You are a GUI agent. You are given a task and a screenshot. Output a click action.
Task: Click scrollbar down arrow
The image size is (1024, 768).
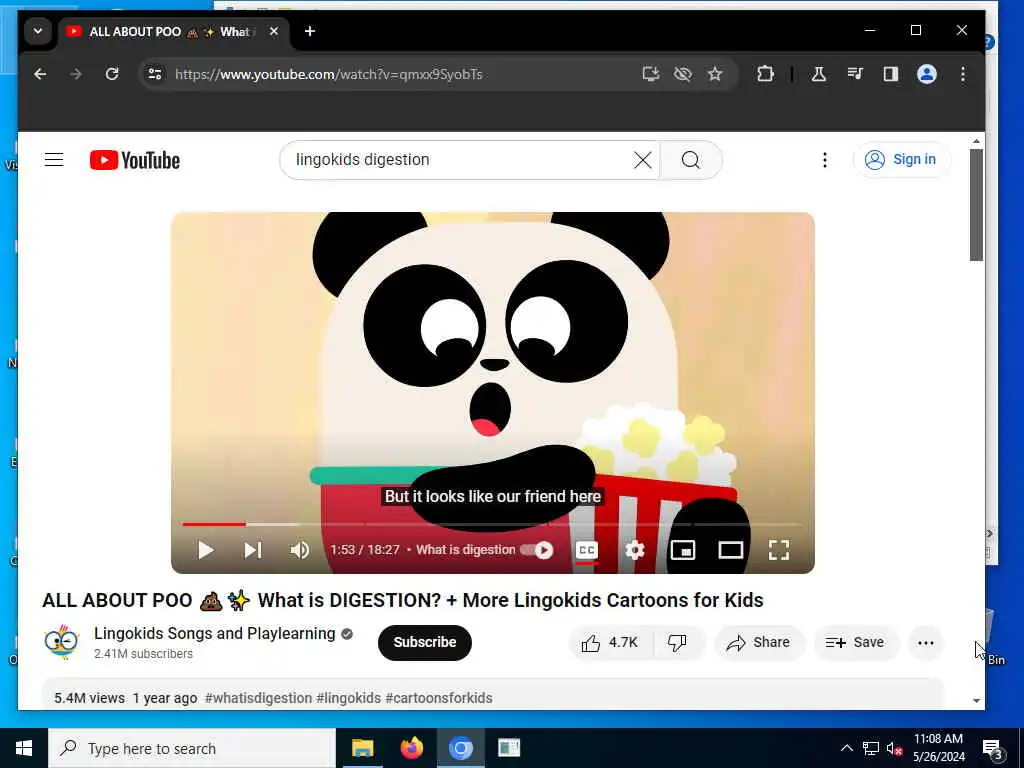pos(976,701)
